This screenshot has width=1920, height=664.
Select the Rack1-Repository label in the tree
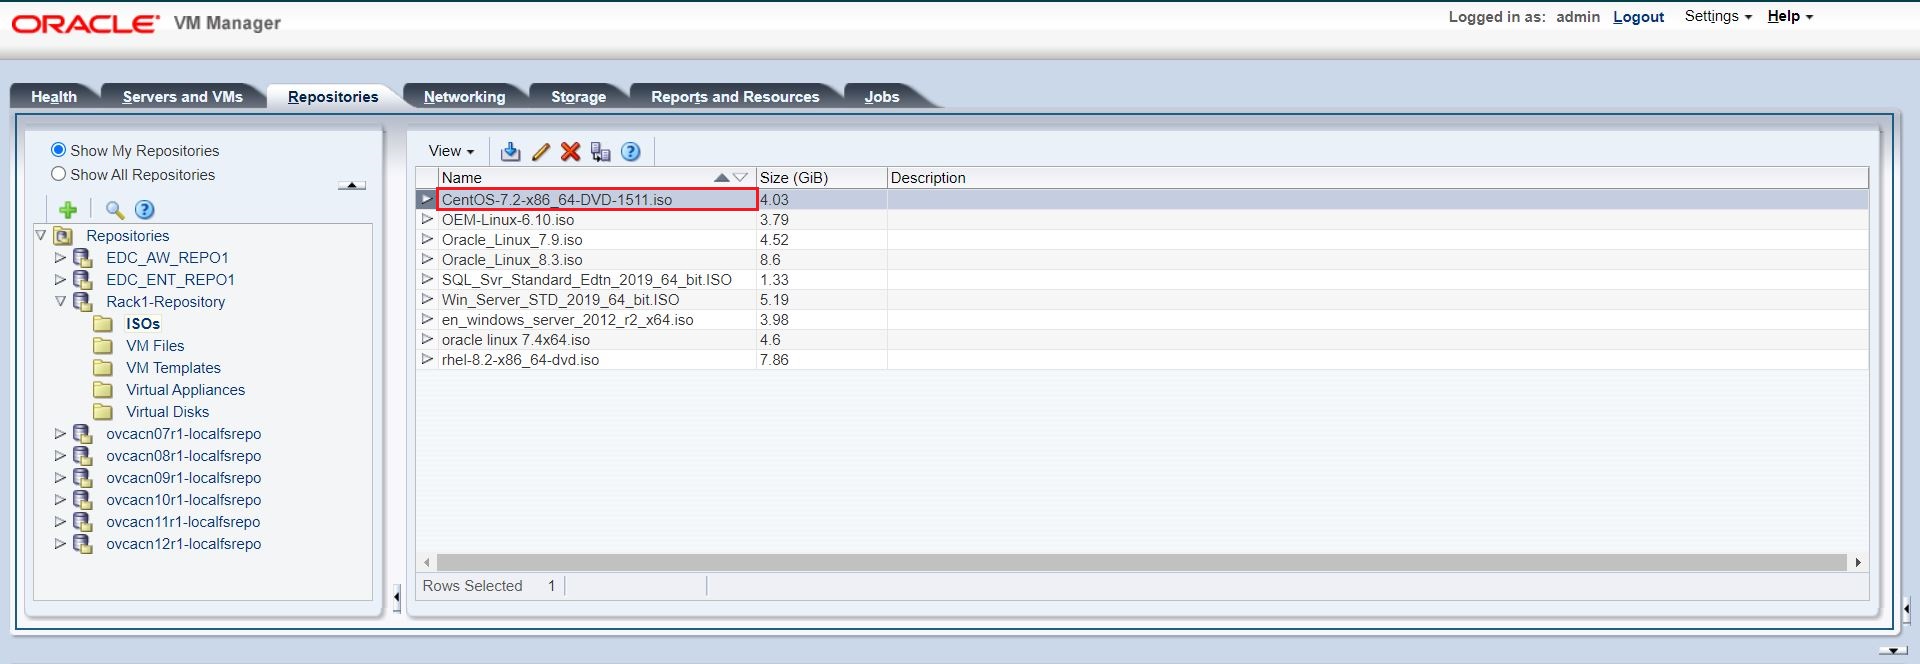[x=166, y=302]
